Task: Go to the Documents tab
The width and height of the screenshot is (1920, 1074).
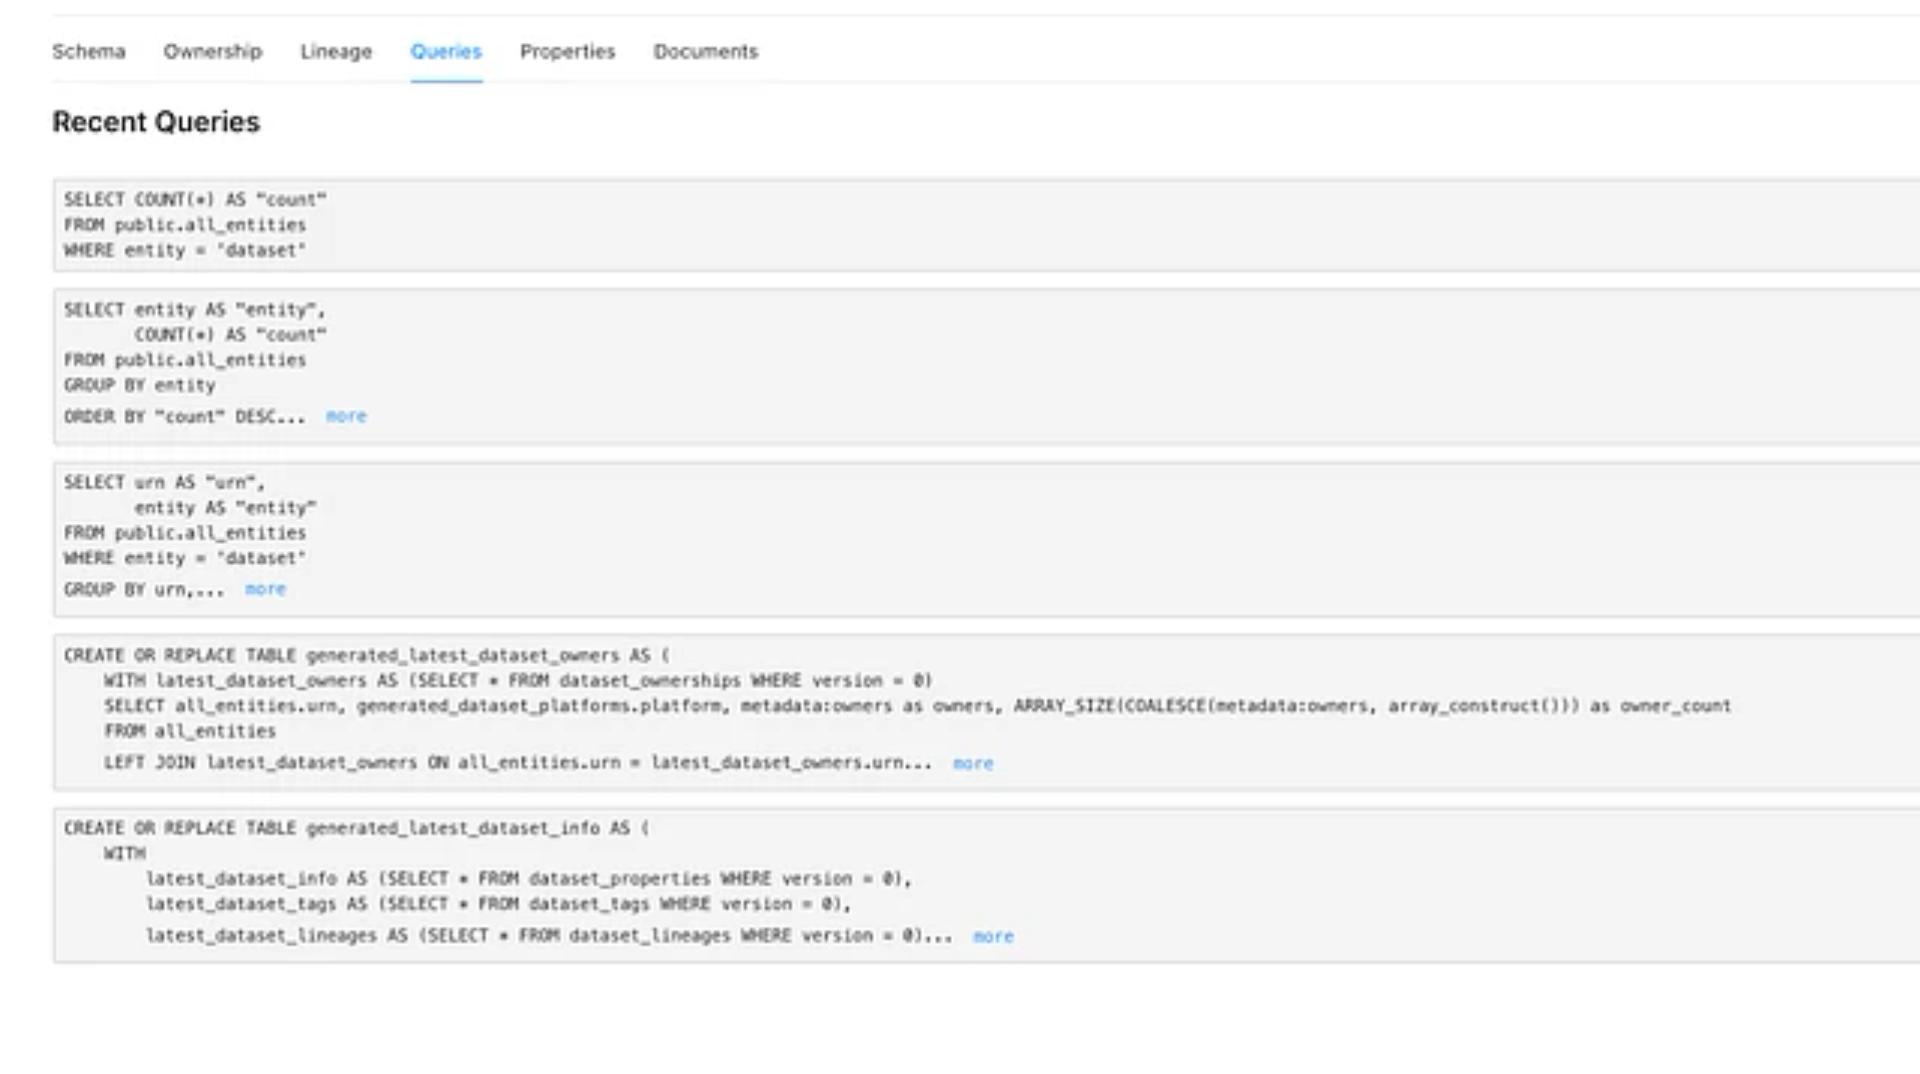Action: (x=706, y=51)
